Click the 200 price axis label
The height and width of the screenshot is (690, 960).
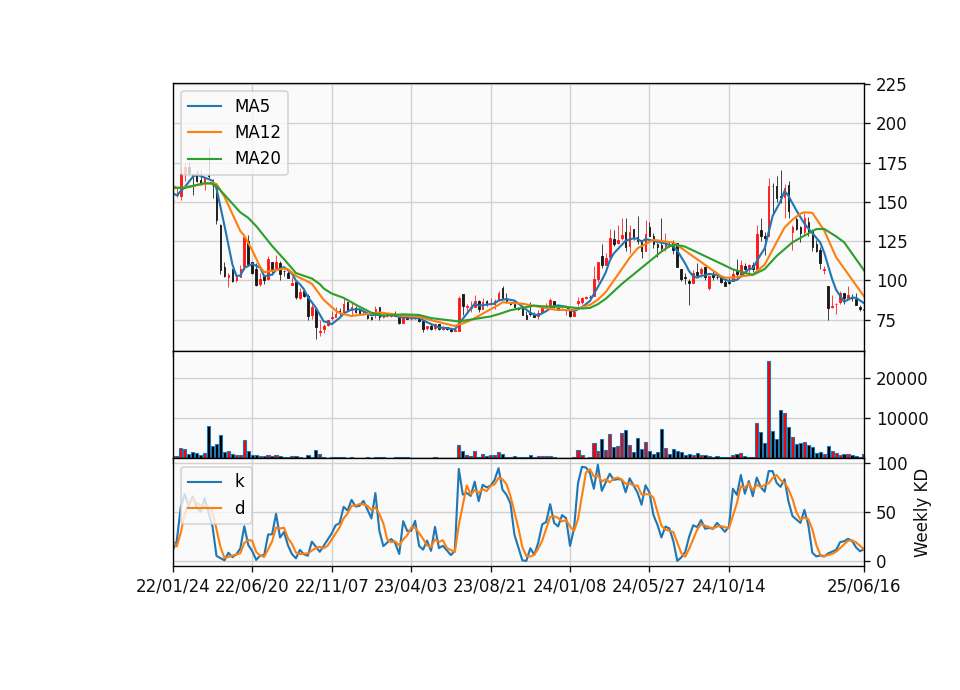[x=891, y=124]
